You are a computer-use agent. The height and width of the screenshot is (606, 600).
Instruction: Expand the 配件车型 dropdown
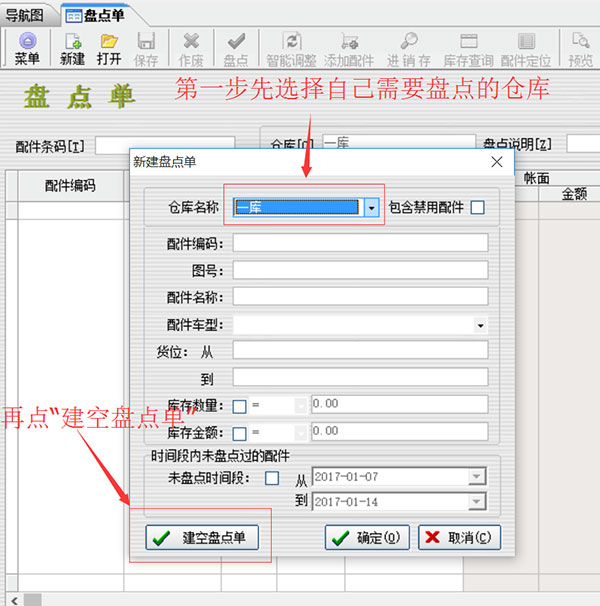tap(480, 325)
